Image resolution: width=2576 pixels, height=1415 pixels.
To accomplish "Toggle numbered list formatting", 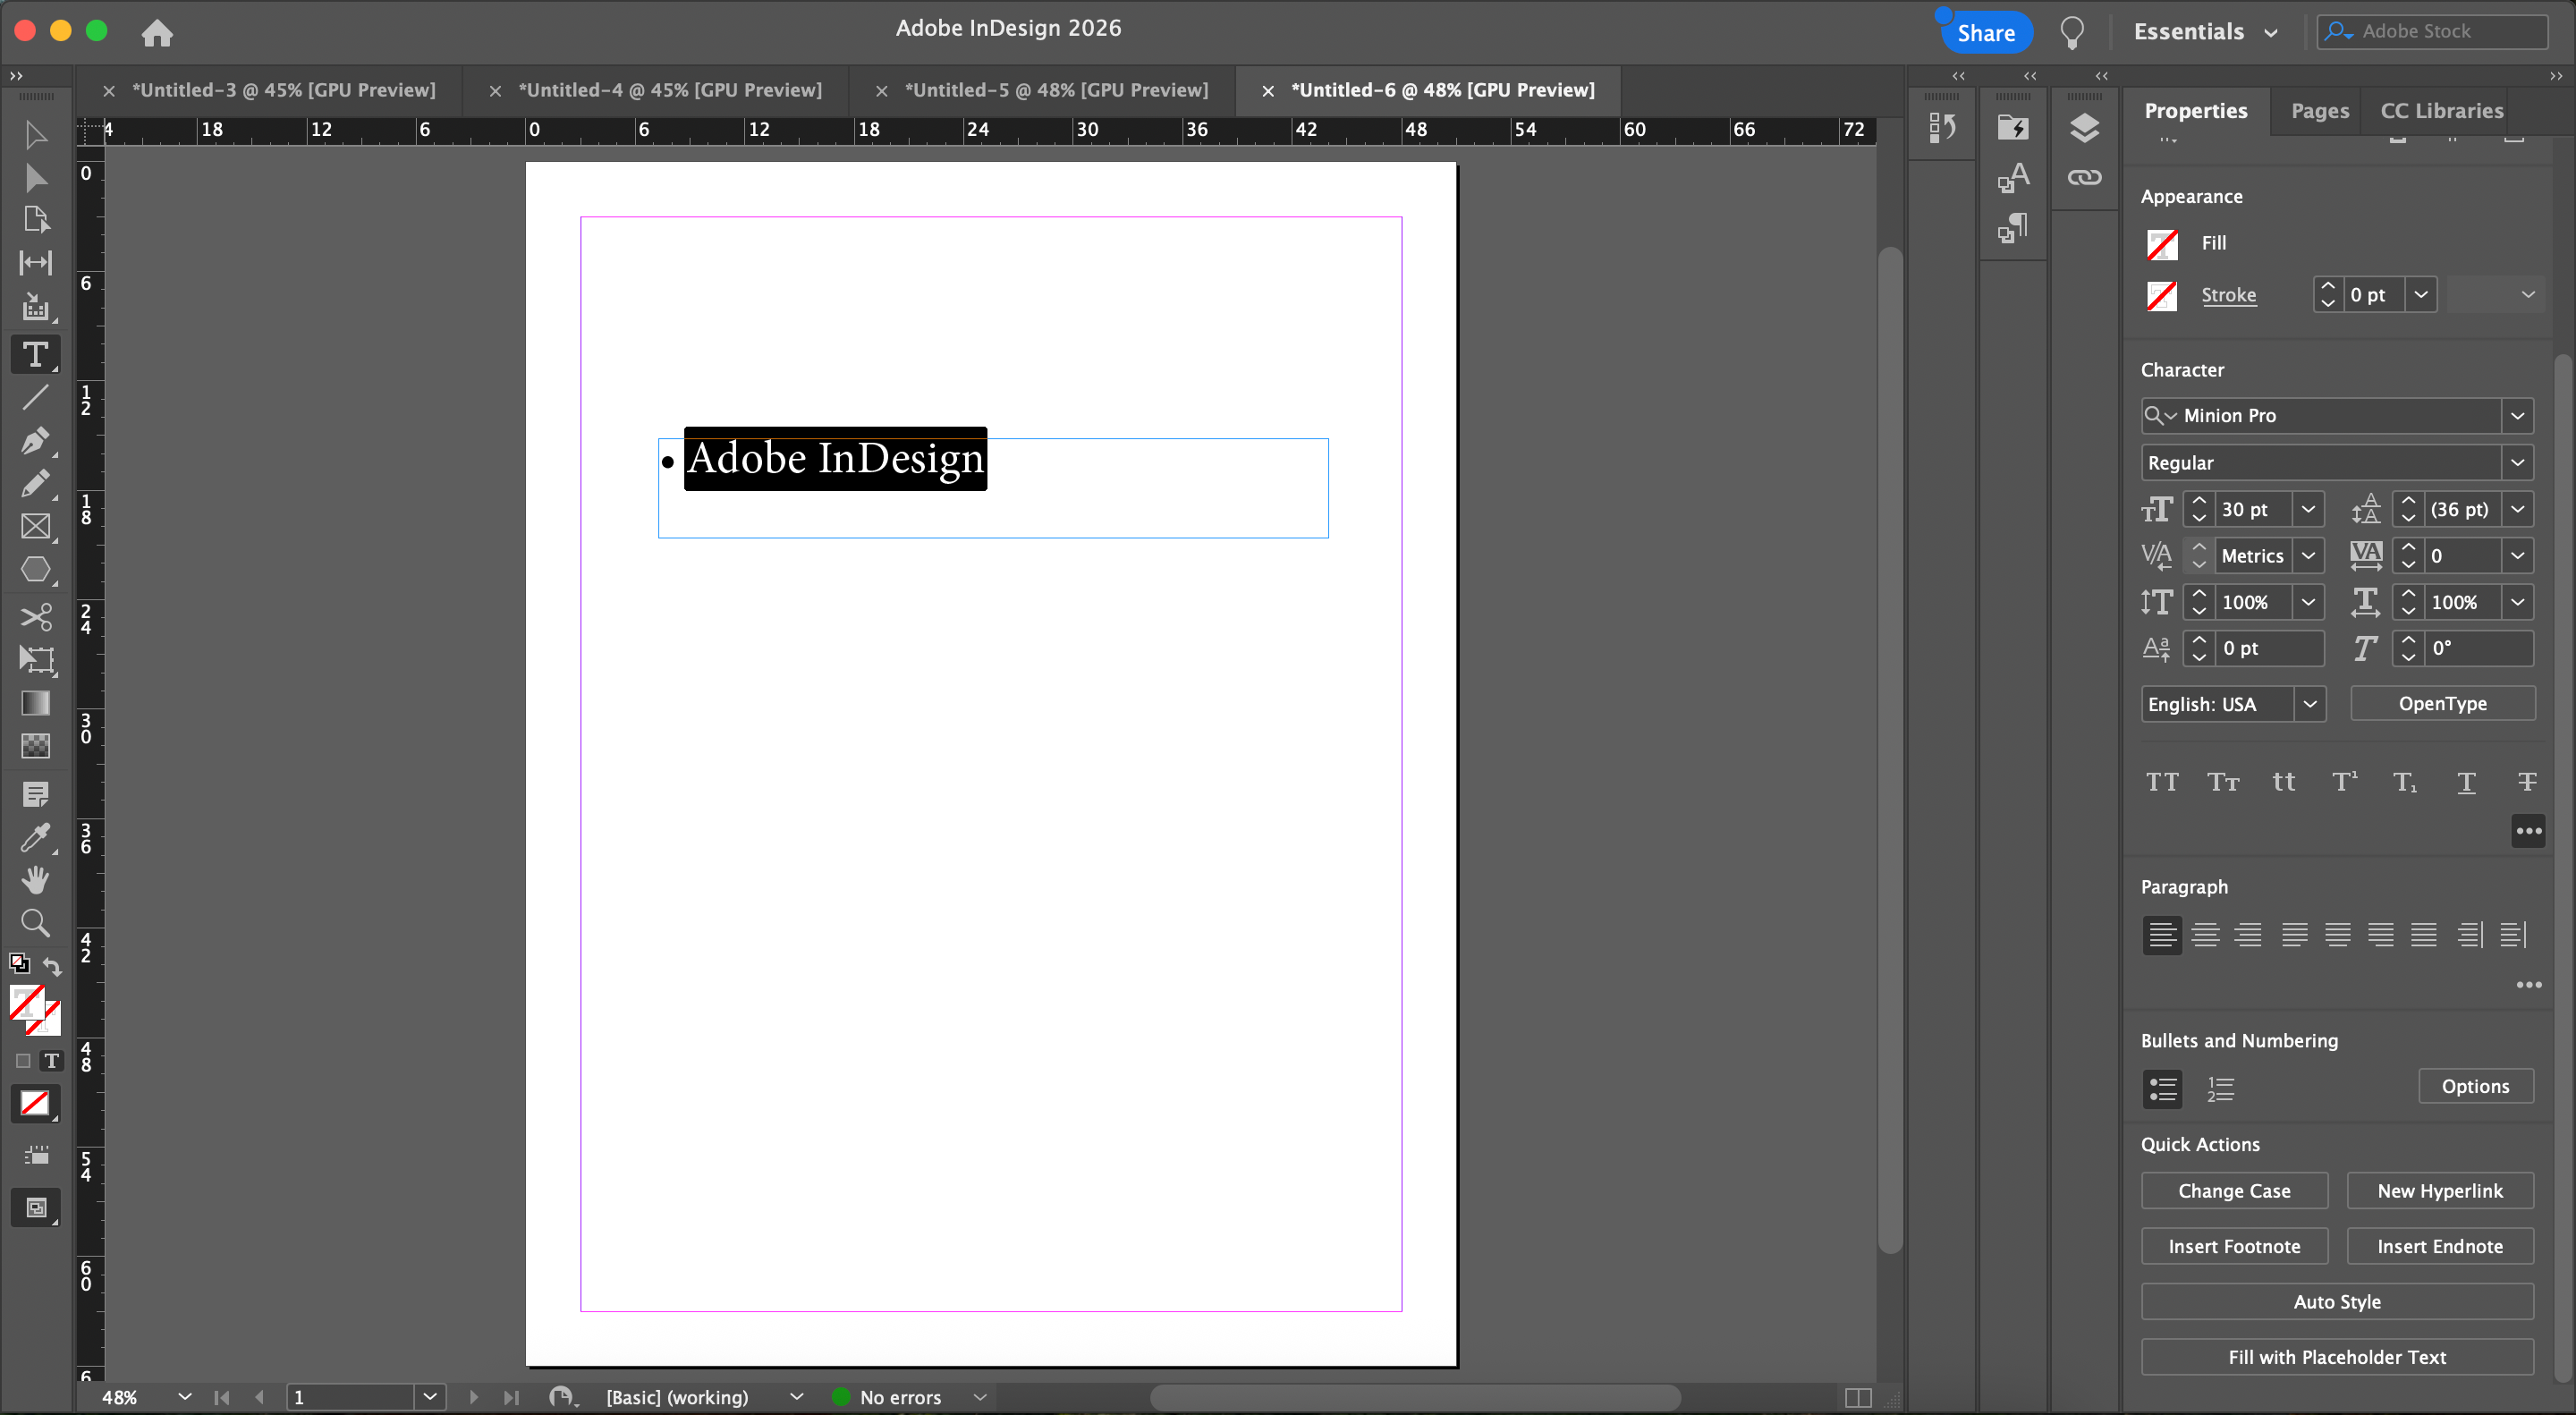I will 2220,1088.
